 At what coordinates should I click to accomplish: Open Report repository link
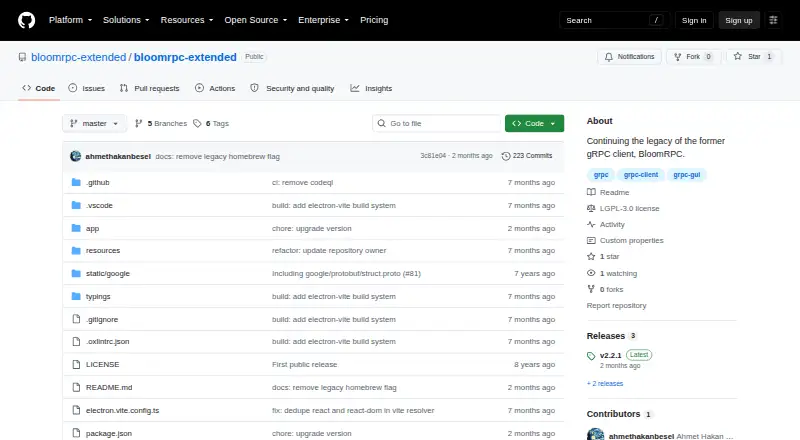(x=616, y=305)
